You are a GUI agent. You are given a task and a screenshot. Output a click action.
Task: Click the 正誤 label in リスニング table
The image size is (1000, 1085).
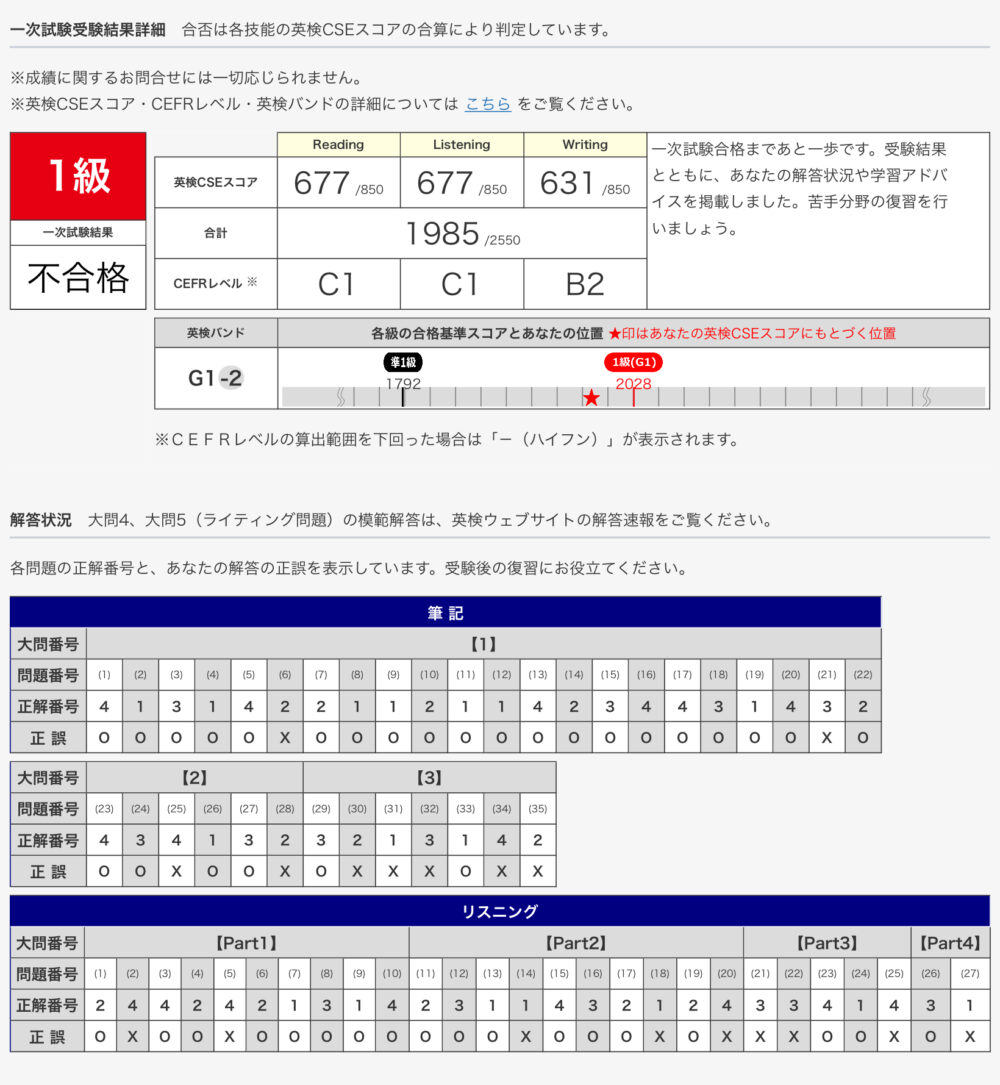coord(47,1037)
